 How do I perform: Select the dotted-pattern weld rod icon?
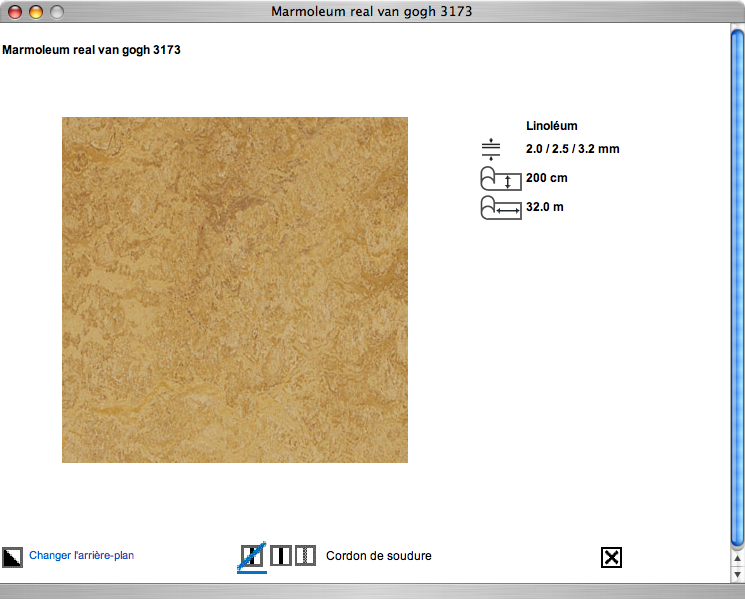[x=306, y=556]
